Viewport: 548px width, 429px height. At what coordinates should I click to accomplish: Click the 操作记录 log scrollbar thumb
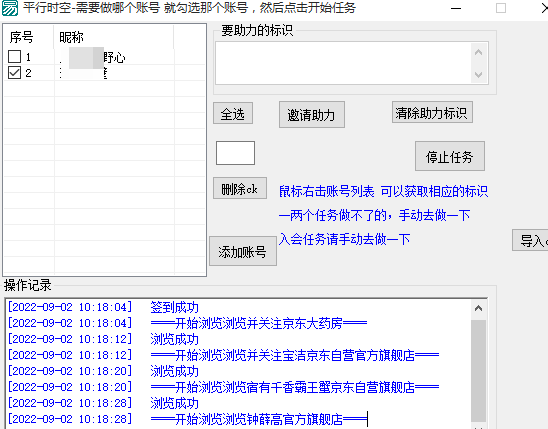point(478,370)
